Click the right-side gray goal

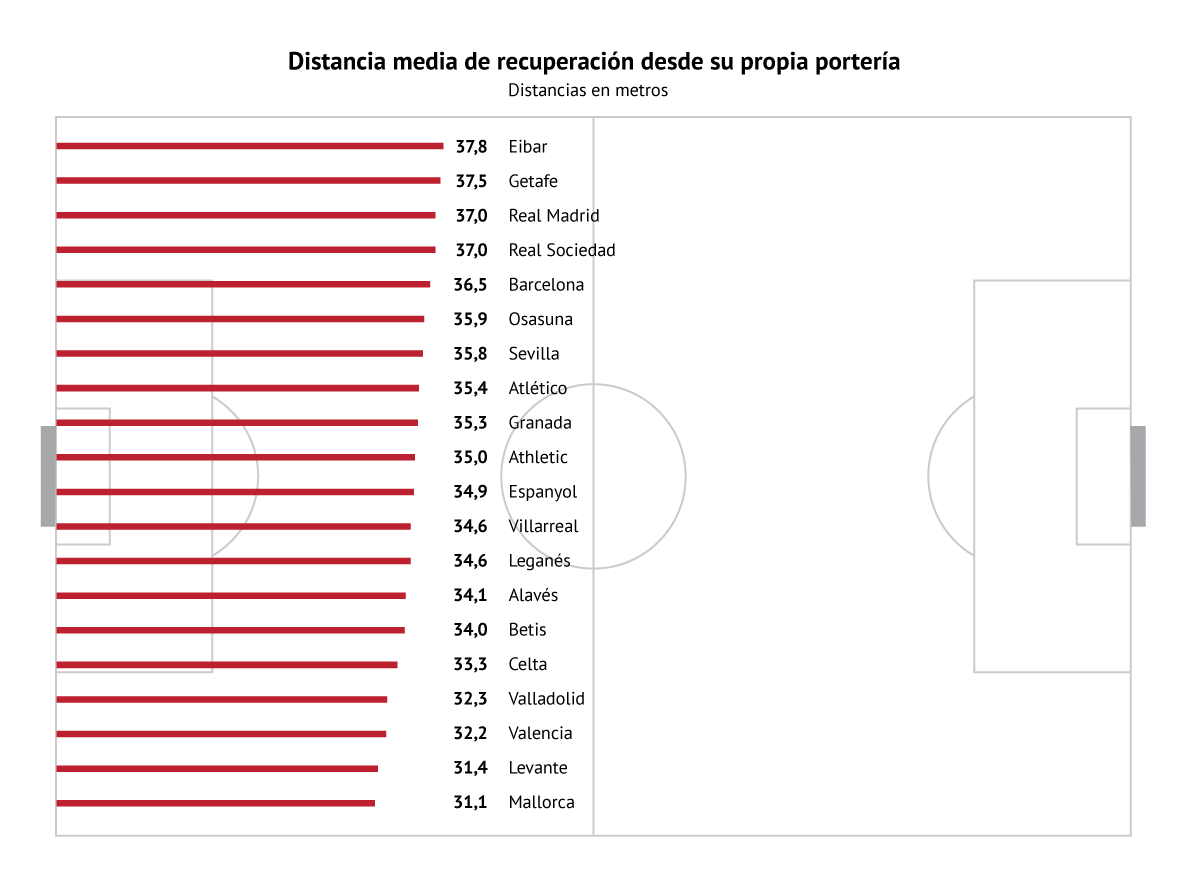(x=1138, y=476)
